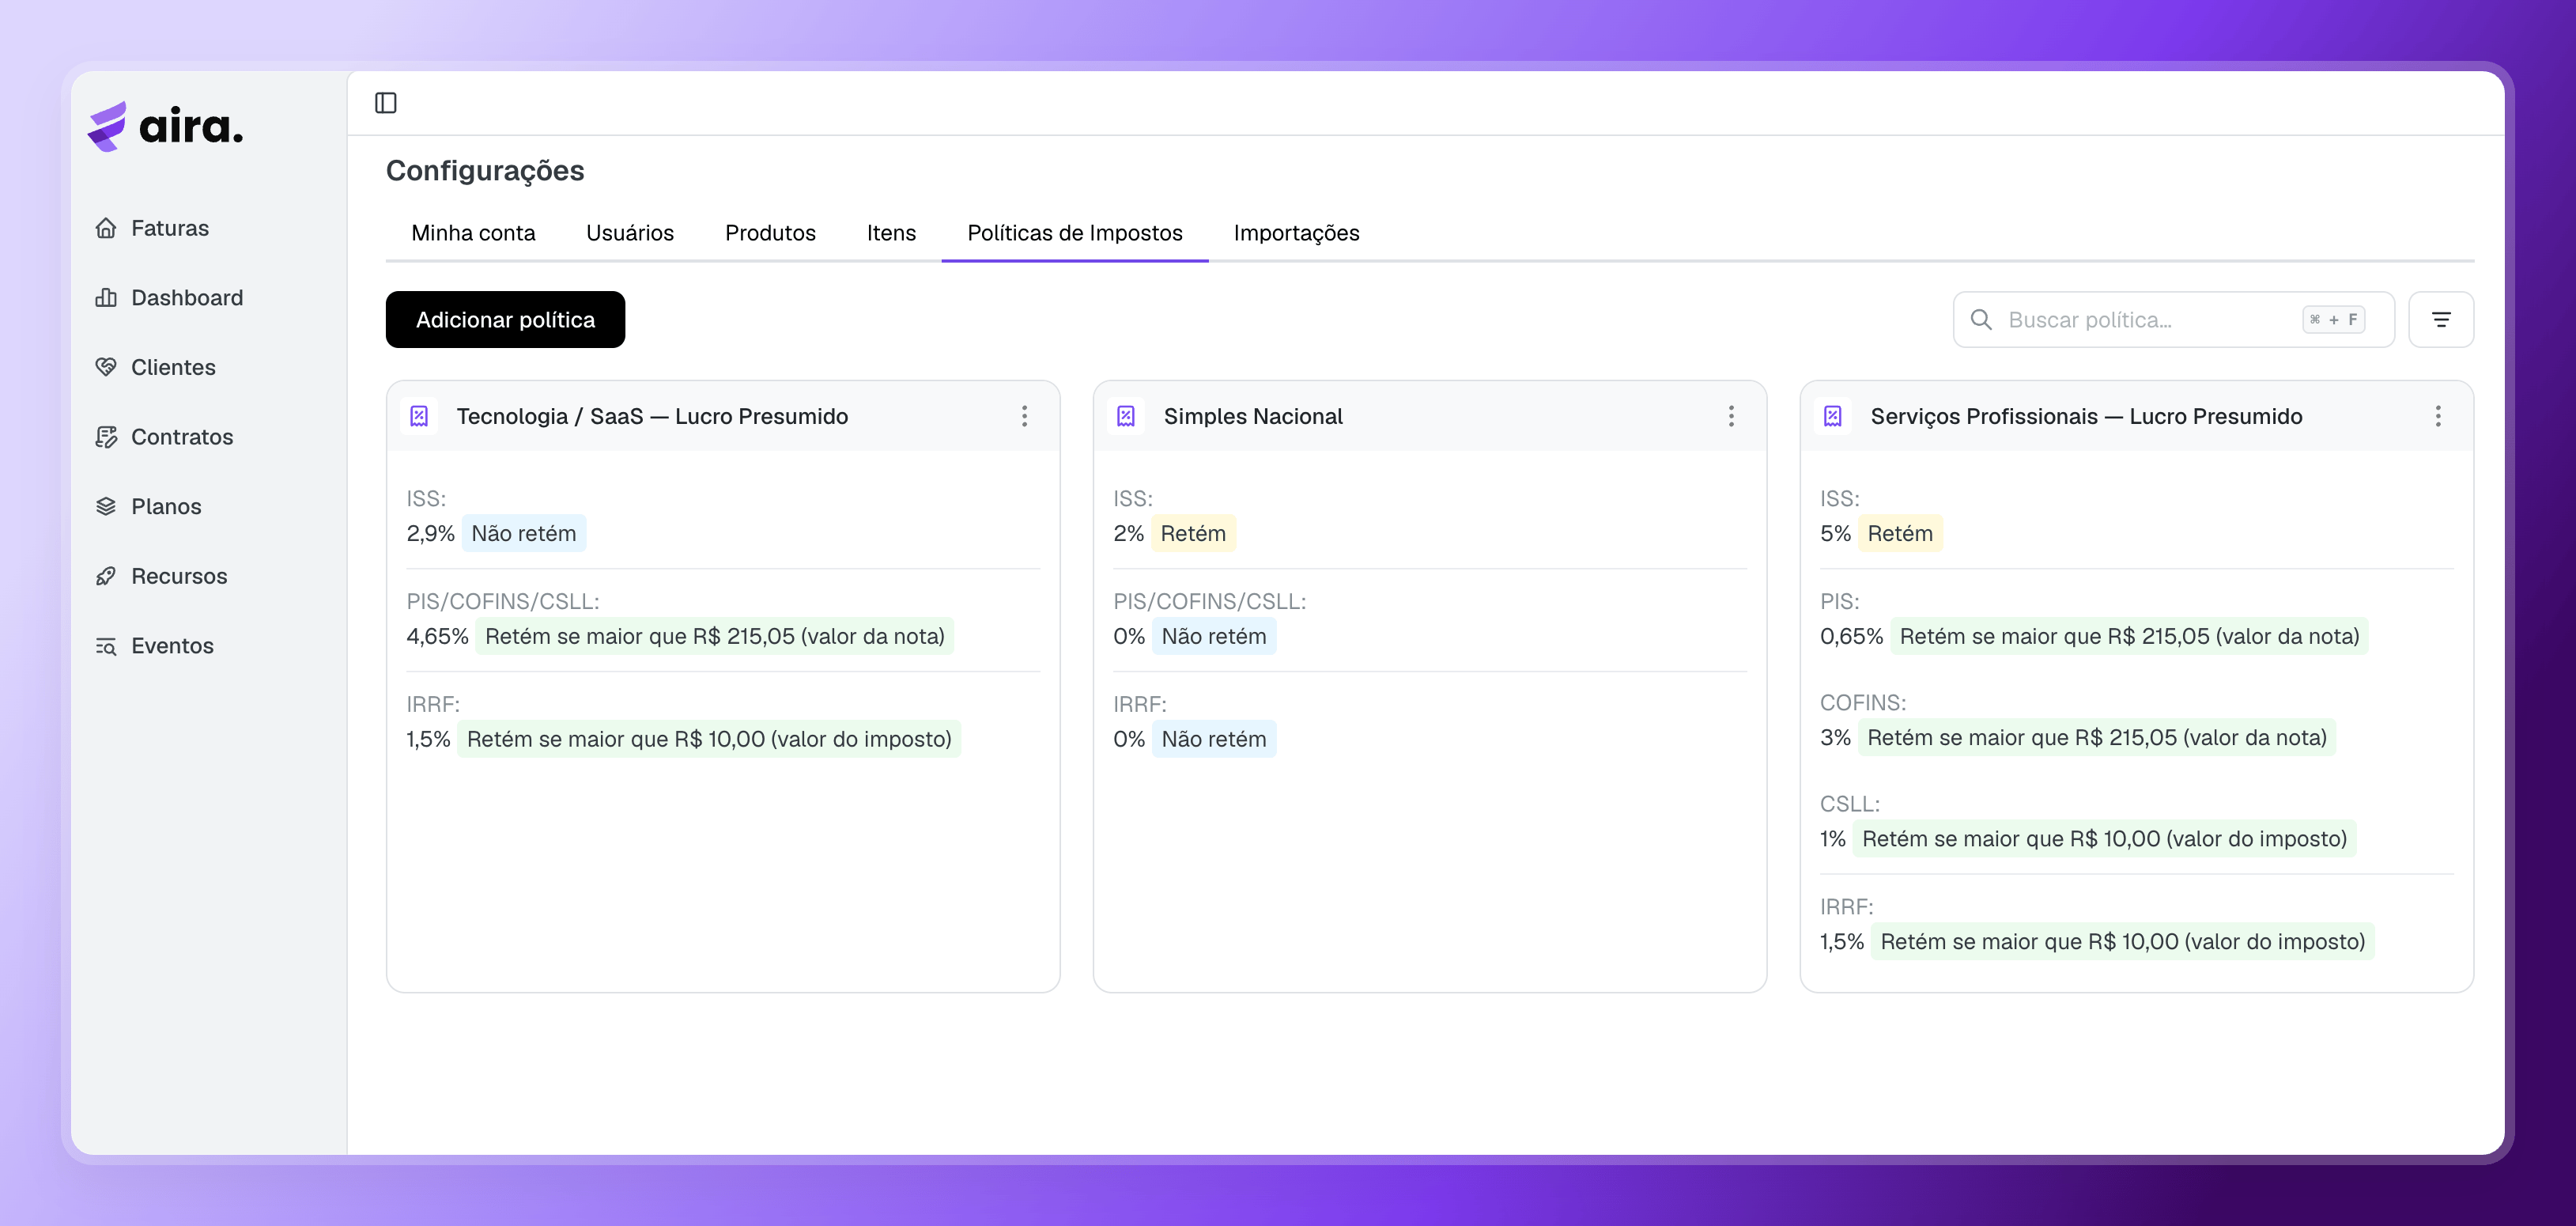Click the Eventos search-list icon

pos(106,646)
